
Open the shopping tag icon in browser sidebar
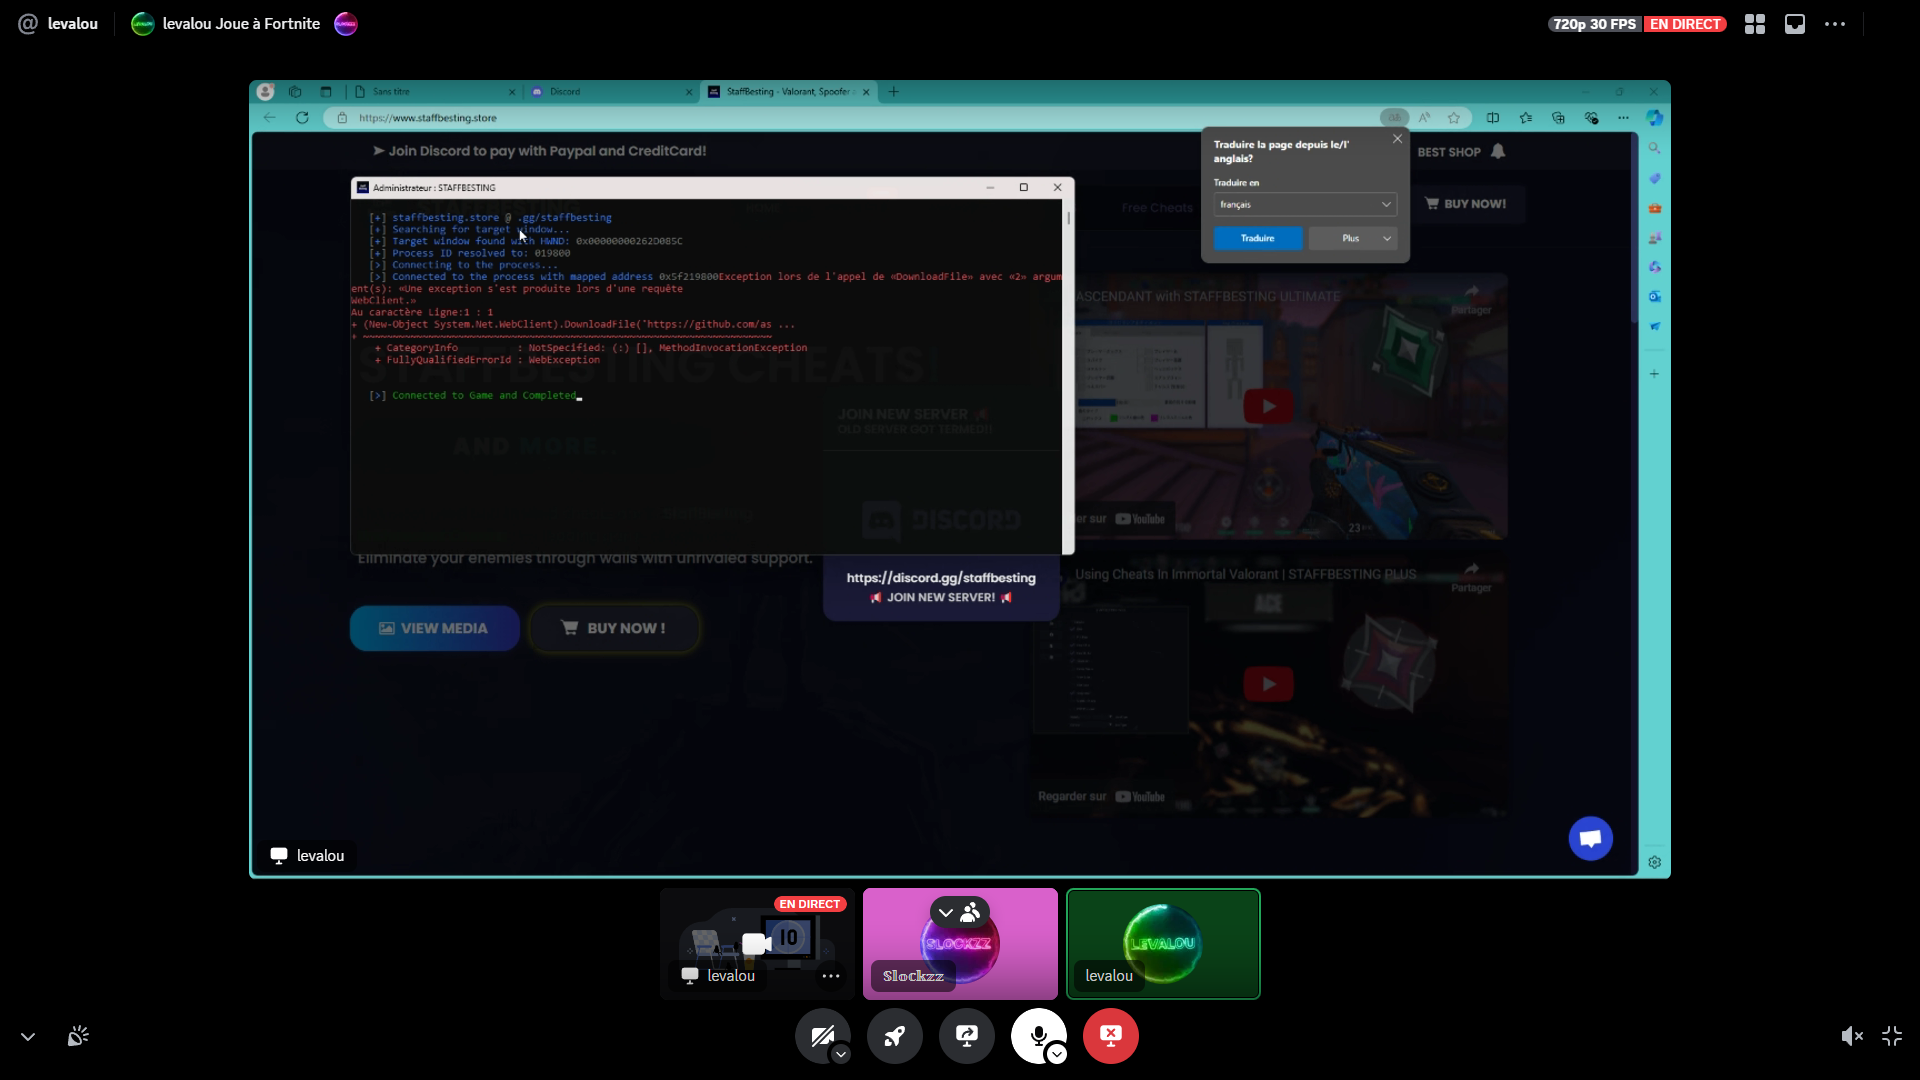pyautogui.click(x=1655, y=178)
